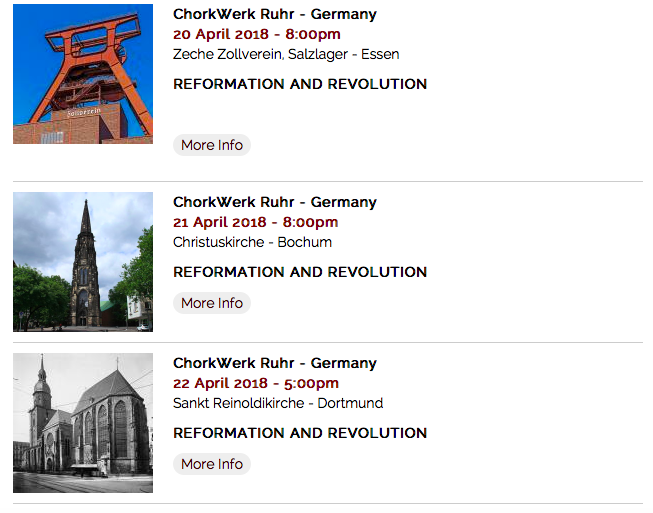Click Reformation and Revolution heading for Bochum event
Viewport: 653px width, 513px height.
(x=300, y=272)
